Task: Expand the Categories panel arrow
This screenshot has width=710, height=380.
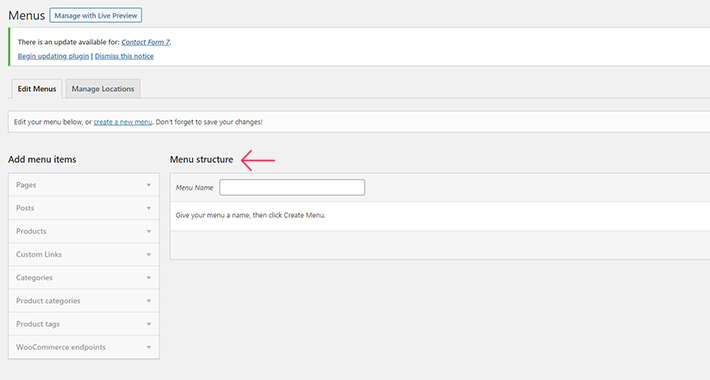Action: point(149,278)
